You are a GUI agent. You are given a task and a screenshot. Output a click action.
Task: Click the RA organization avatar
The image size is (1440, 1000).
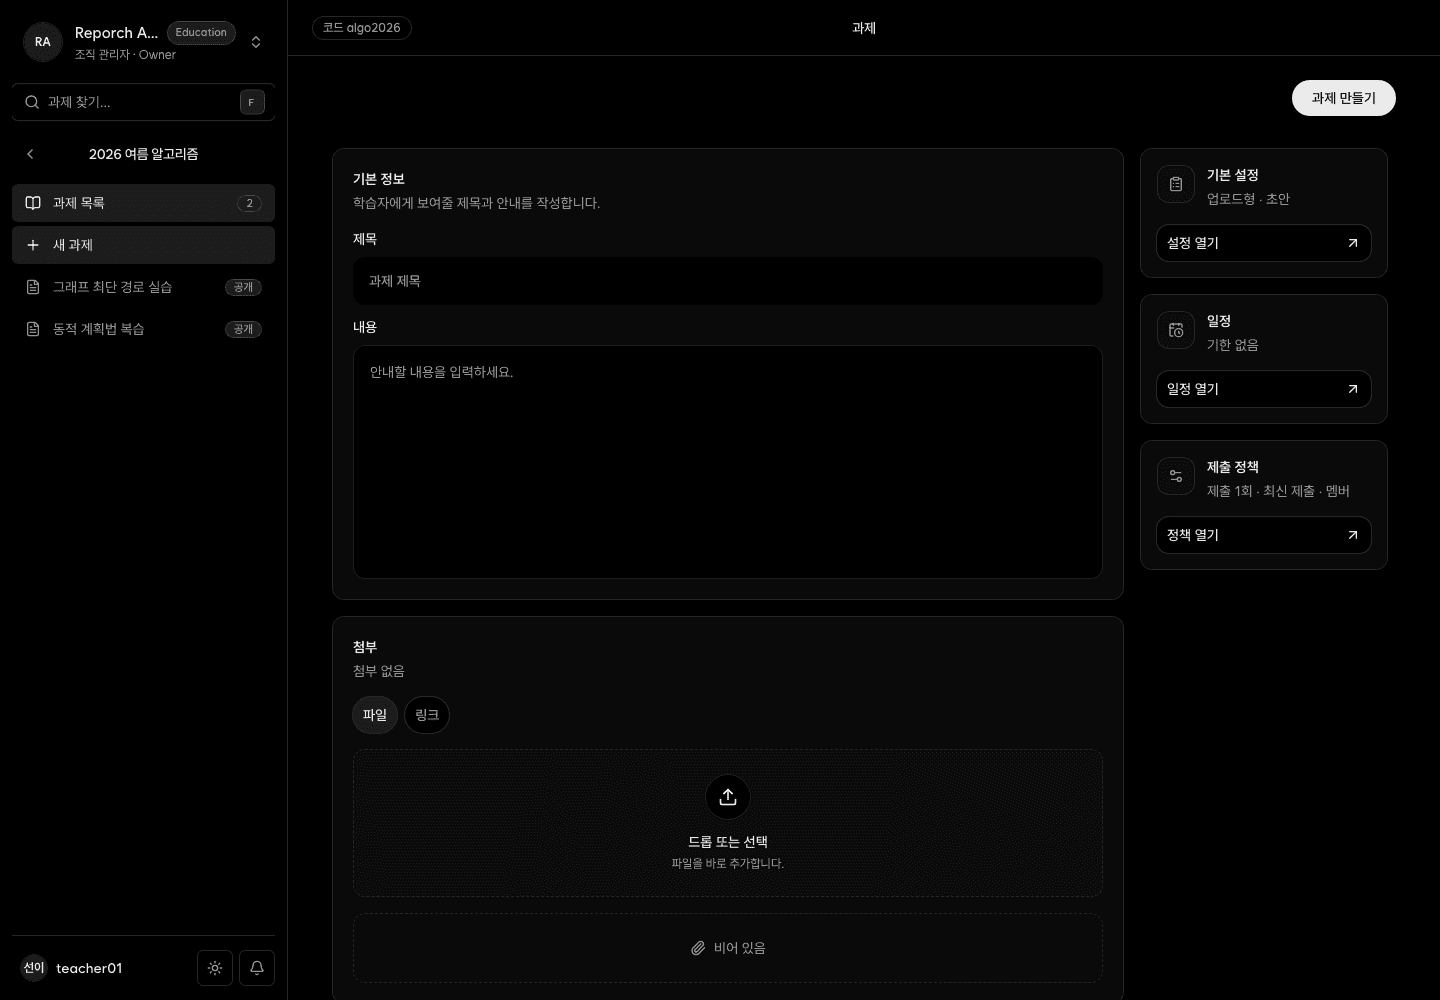43,42
